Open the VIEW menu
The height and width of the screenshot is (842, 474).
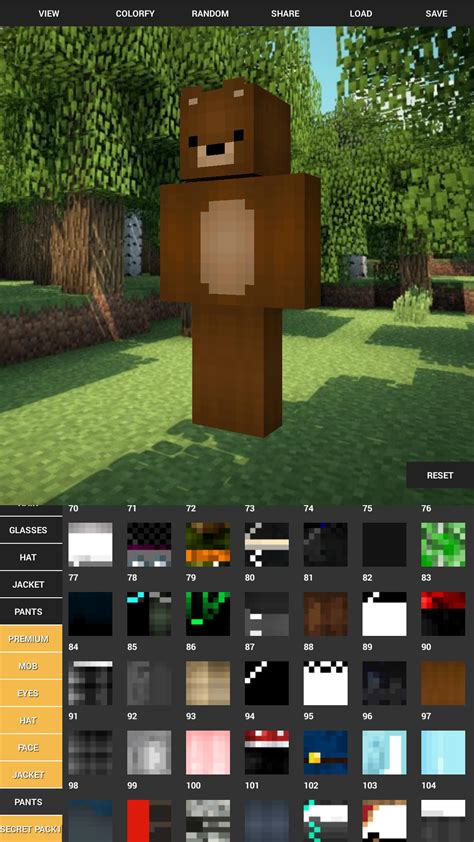pos(49,13)
